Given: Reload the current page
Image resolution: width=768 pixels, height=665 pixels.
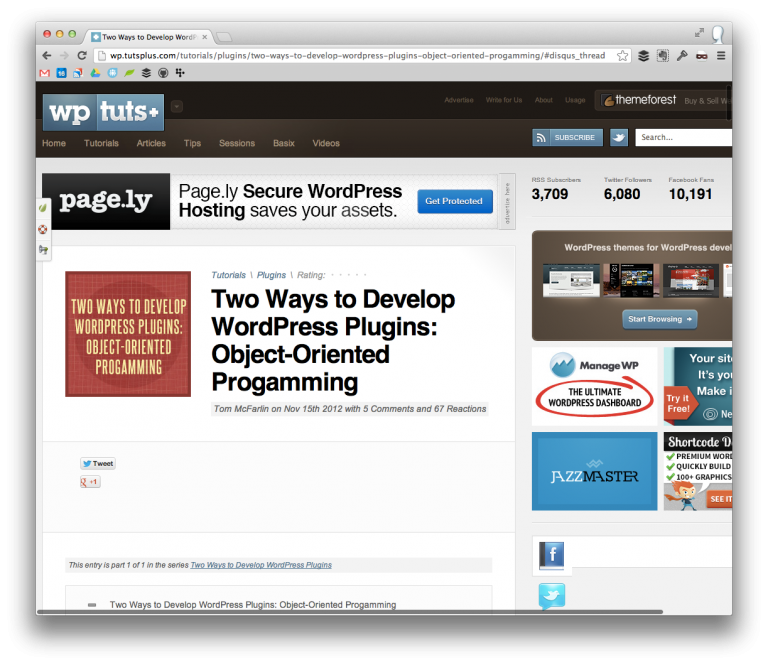Looking at the screenshot, I should 82,56.
